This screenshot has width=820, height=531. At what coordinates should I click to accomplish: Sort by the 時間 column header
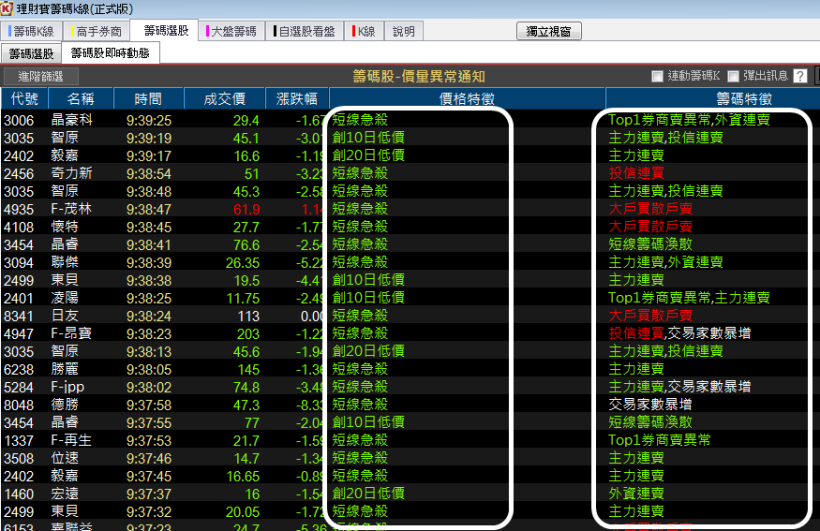[x=147, y=98]
